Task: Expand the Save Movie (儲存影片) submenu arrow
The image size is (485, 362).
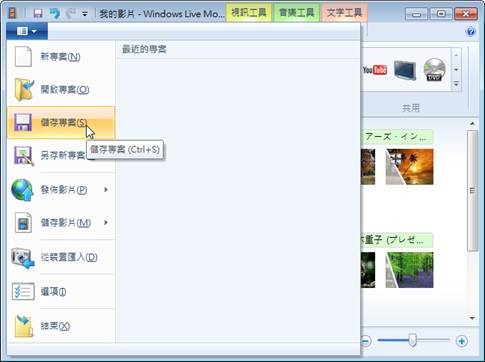Action: pyautogui.click(x=106, y=222)
